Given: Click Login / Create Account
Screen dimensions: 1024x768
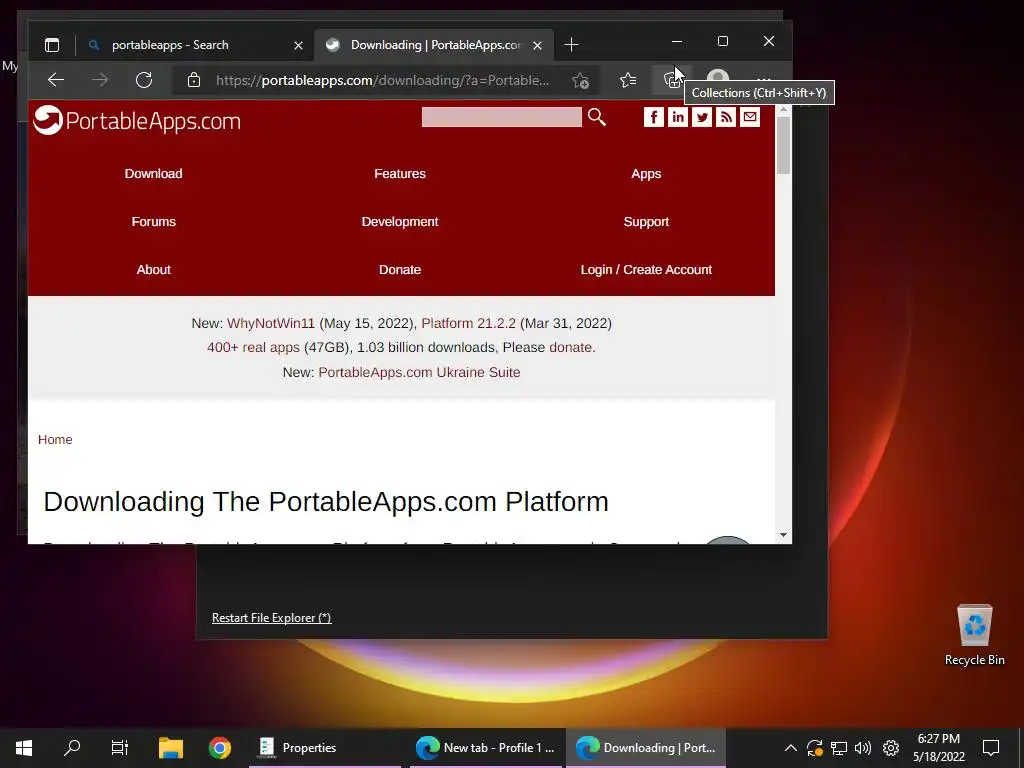Looking at the screenshot, I should coord(646,270).
